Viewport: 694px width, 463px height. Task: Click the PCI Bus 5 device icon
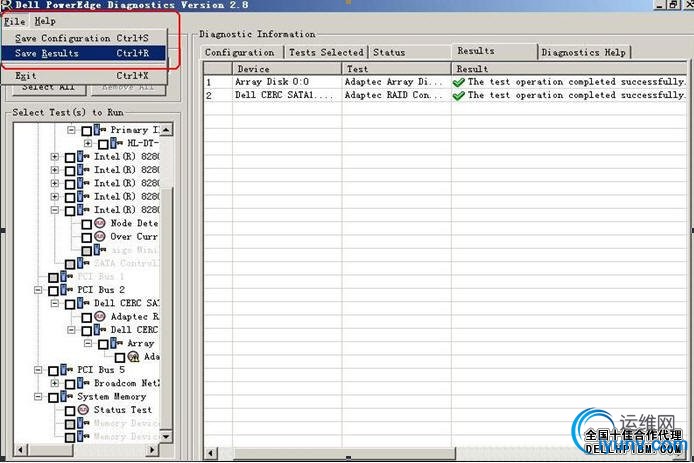(67, 370)
